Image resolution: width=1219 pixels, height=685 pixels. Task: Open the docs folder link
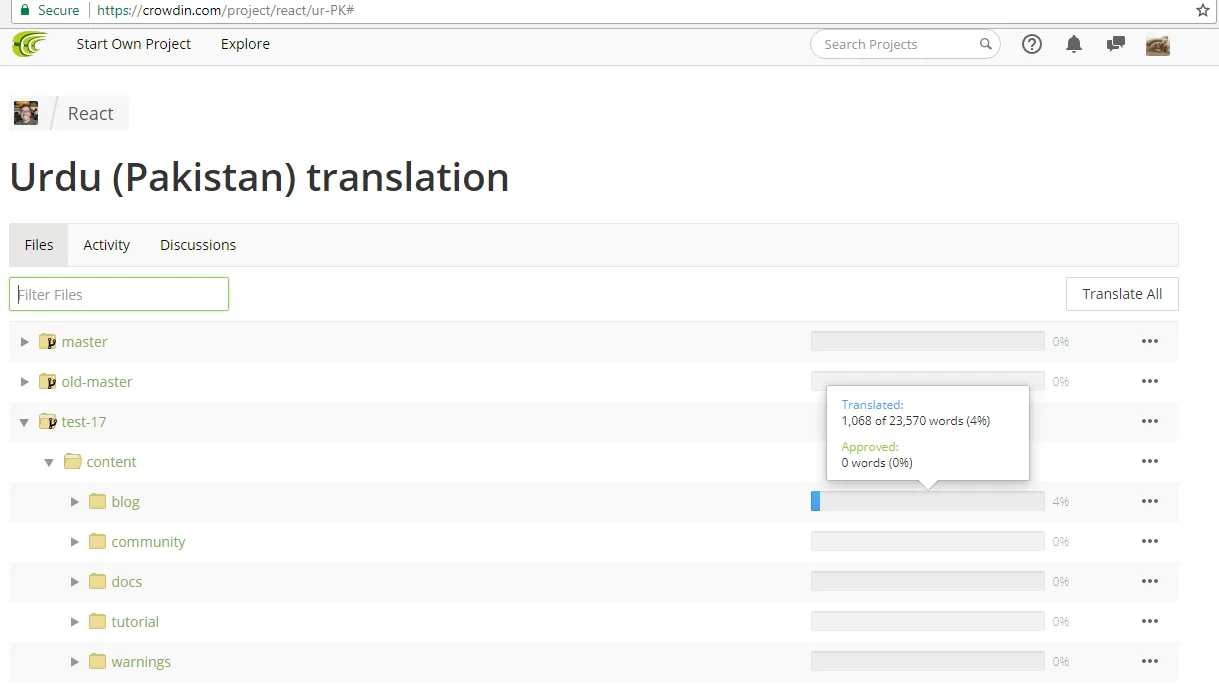127,582
